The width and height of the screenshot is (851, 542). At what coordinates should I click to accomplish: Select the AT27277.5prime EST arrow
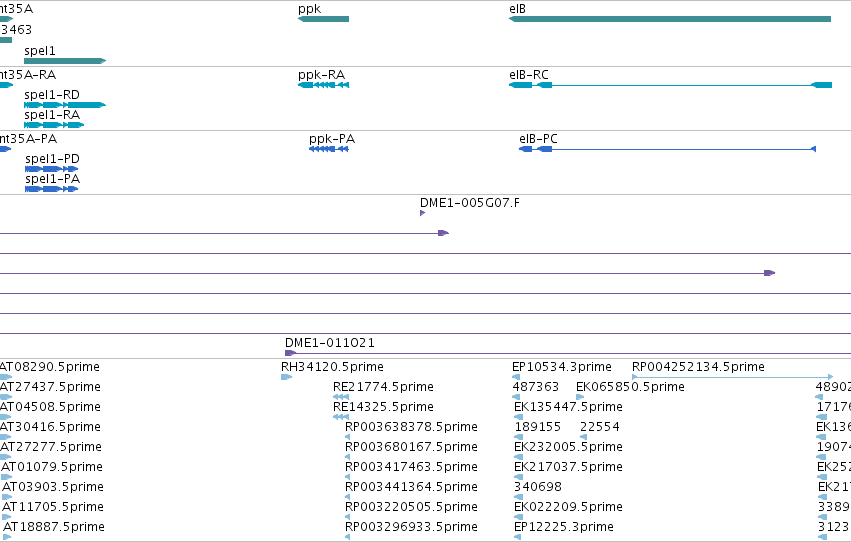click(5, 457)
